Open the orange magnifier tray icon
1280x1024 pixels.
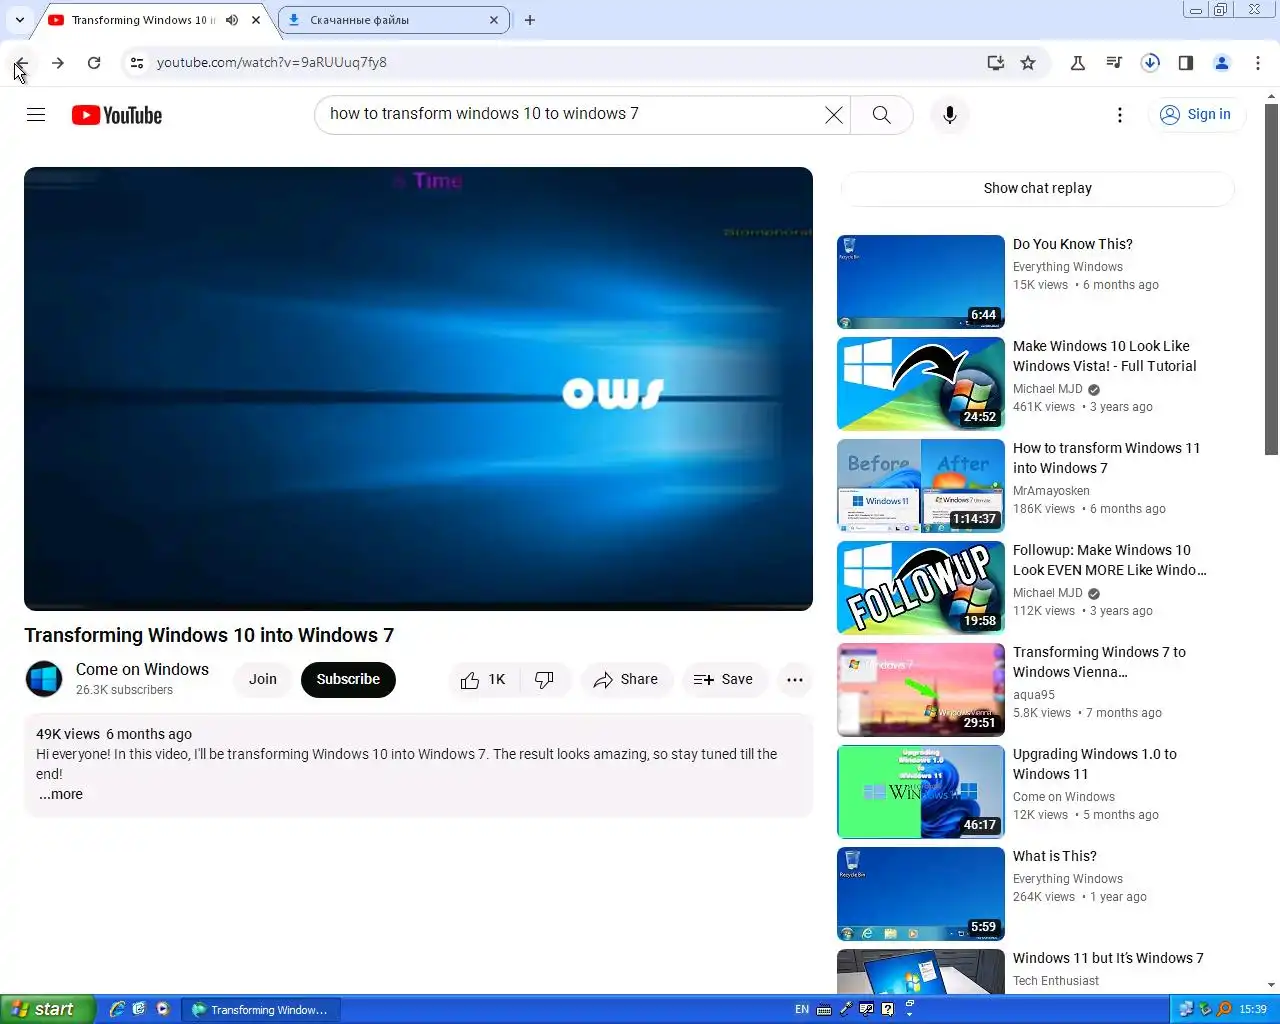coord(1224,1009)
